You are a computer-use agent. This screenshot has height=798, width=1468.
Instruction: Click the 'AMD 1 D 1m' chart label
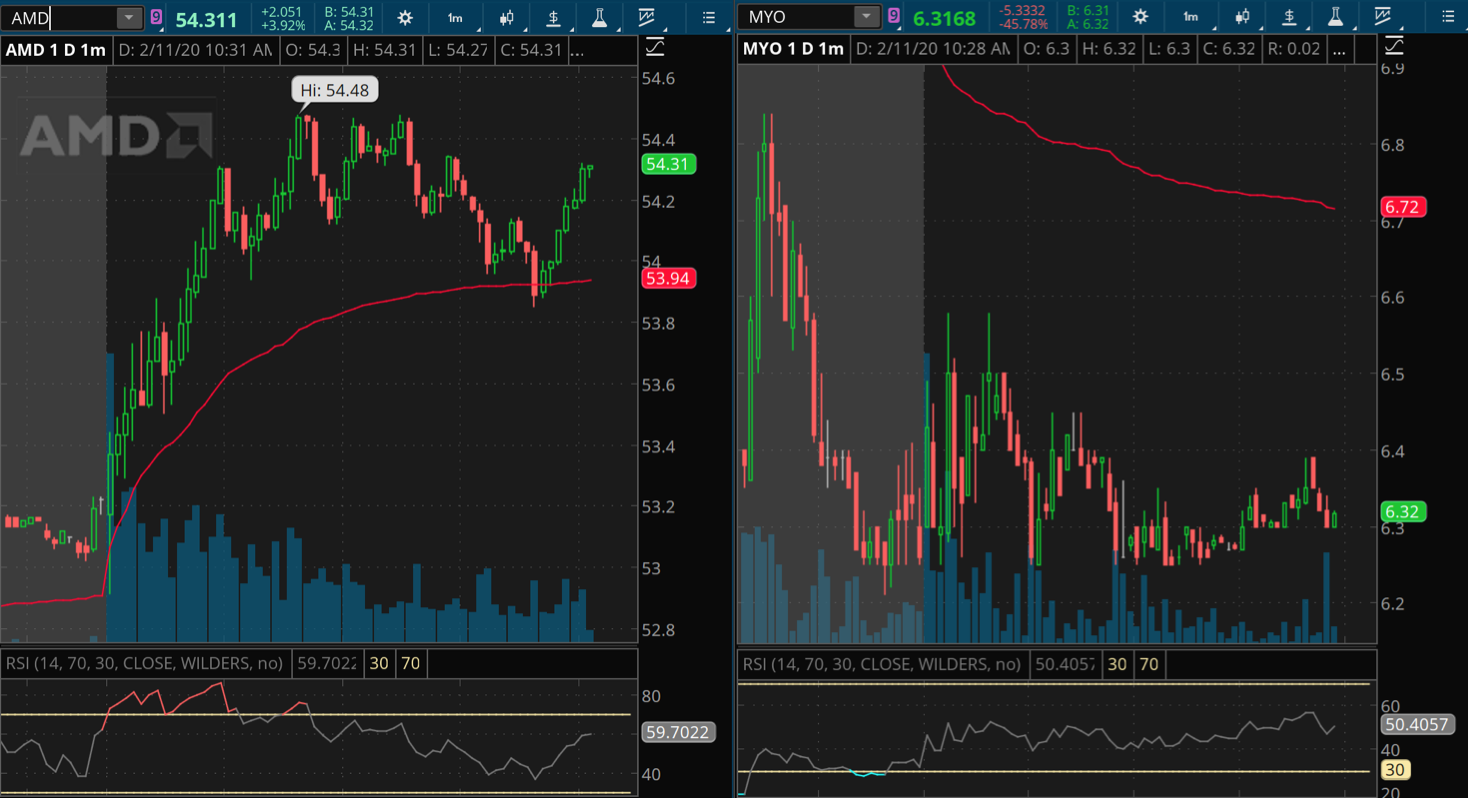click(x=56, y=50)
